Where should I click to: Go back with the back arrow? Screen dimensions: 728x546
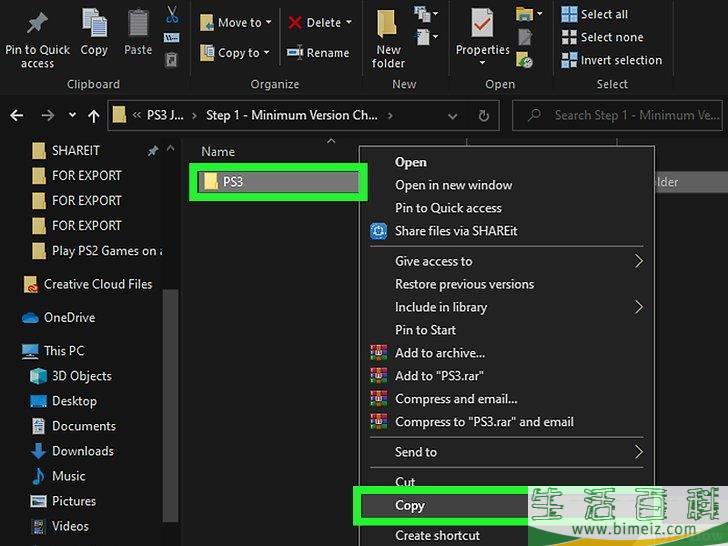pos(17,115)
